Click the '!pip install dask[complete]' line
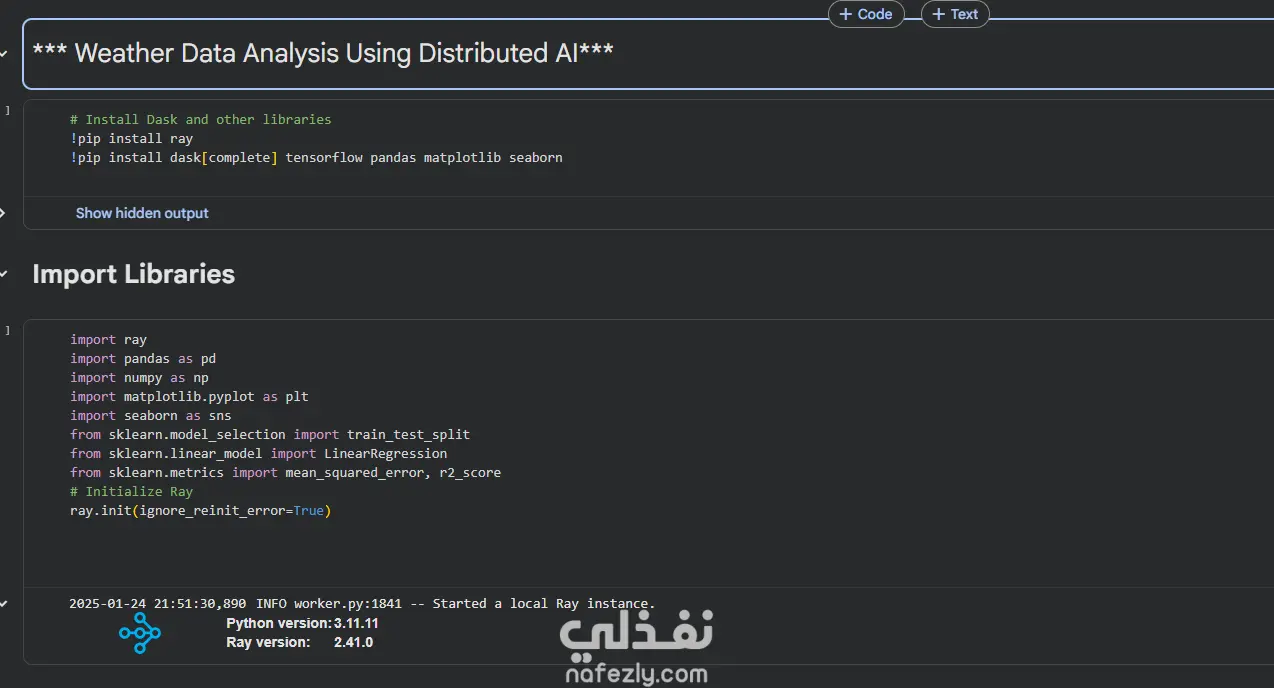Image resolution: width=1274 pixels, height=688 pixels. pos(316,157)
